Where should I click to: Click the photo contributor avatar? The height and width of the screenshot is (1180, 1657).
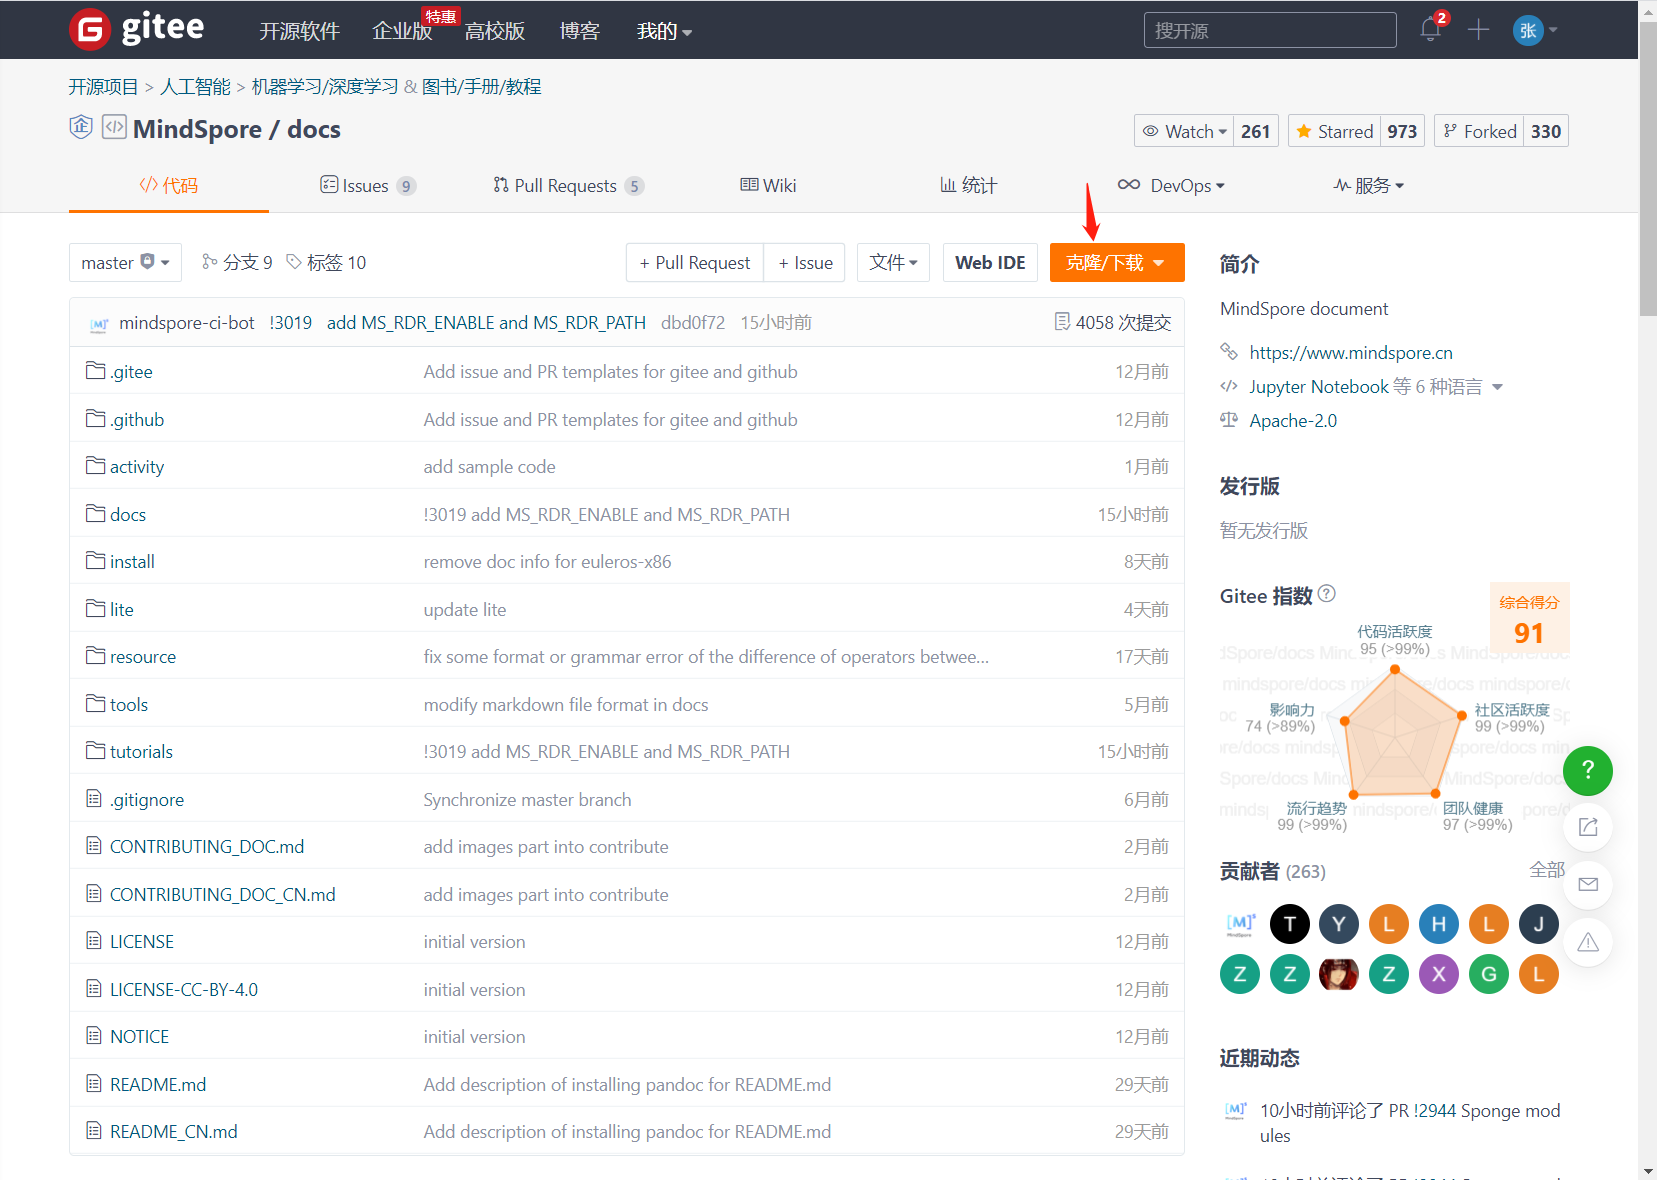pos(1339,974)
